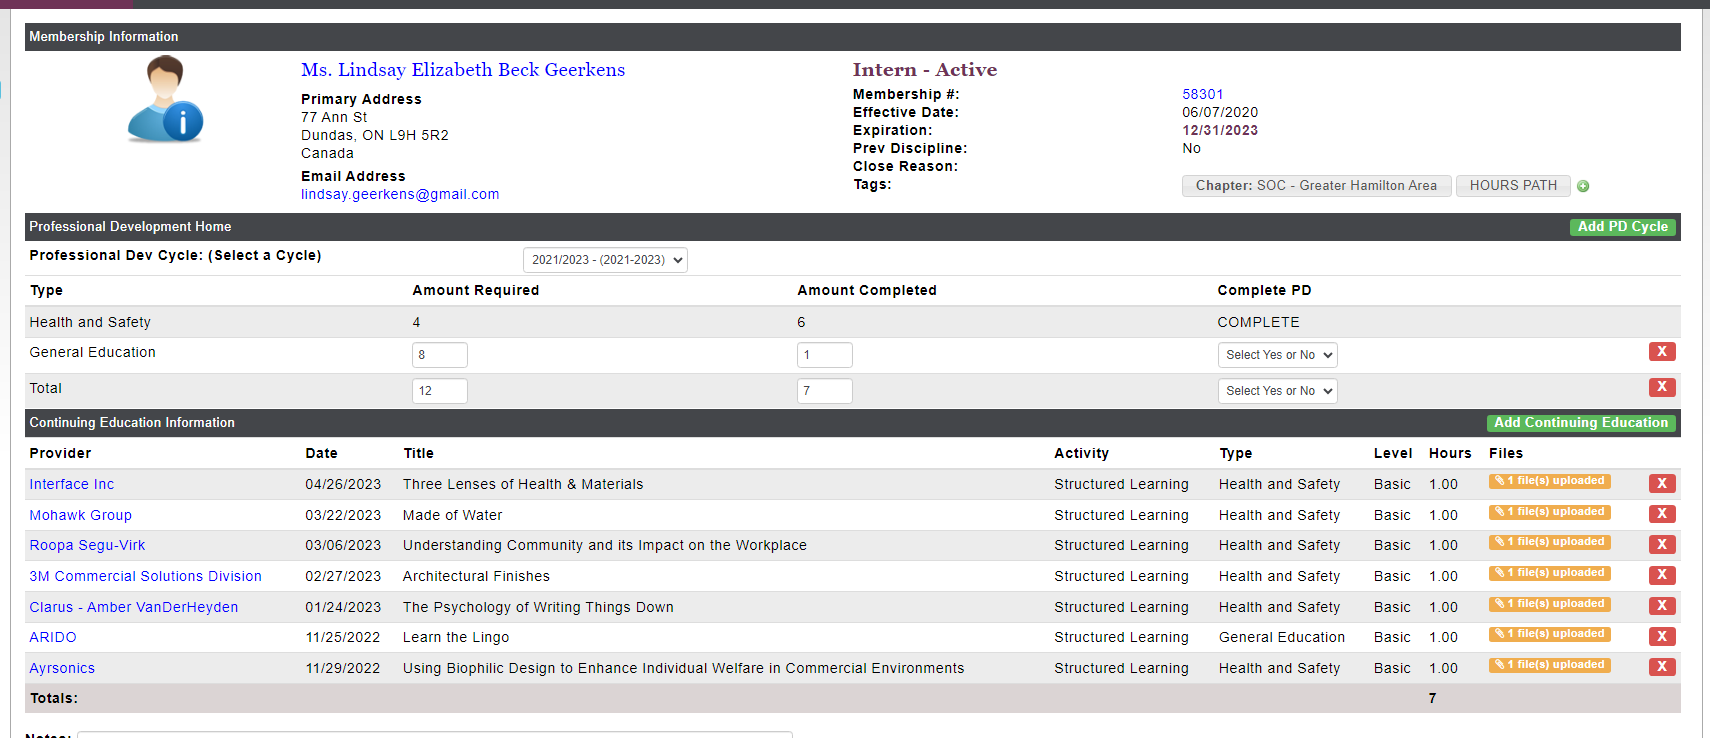
Task: Click the Totals hours value 7
Action: pyautogui.click(x=1432, y=698)
